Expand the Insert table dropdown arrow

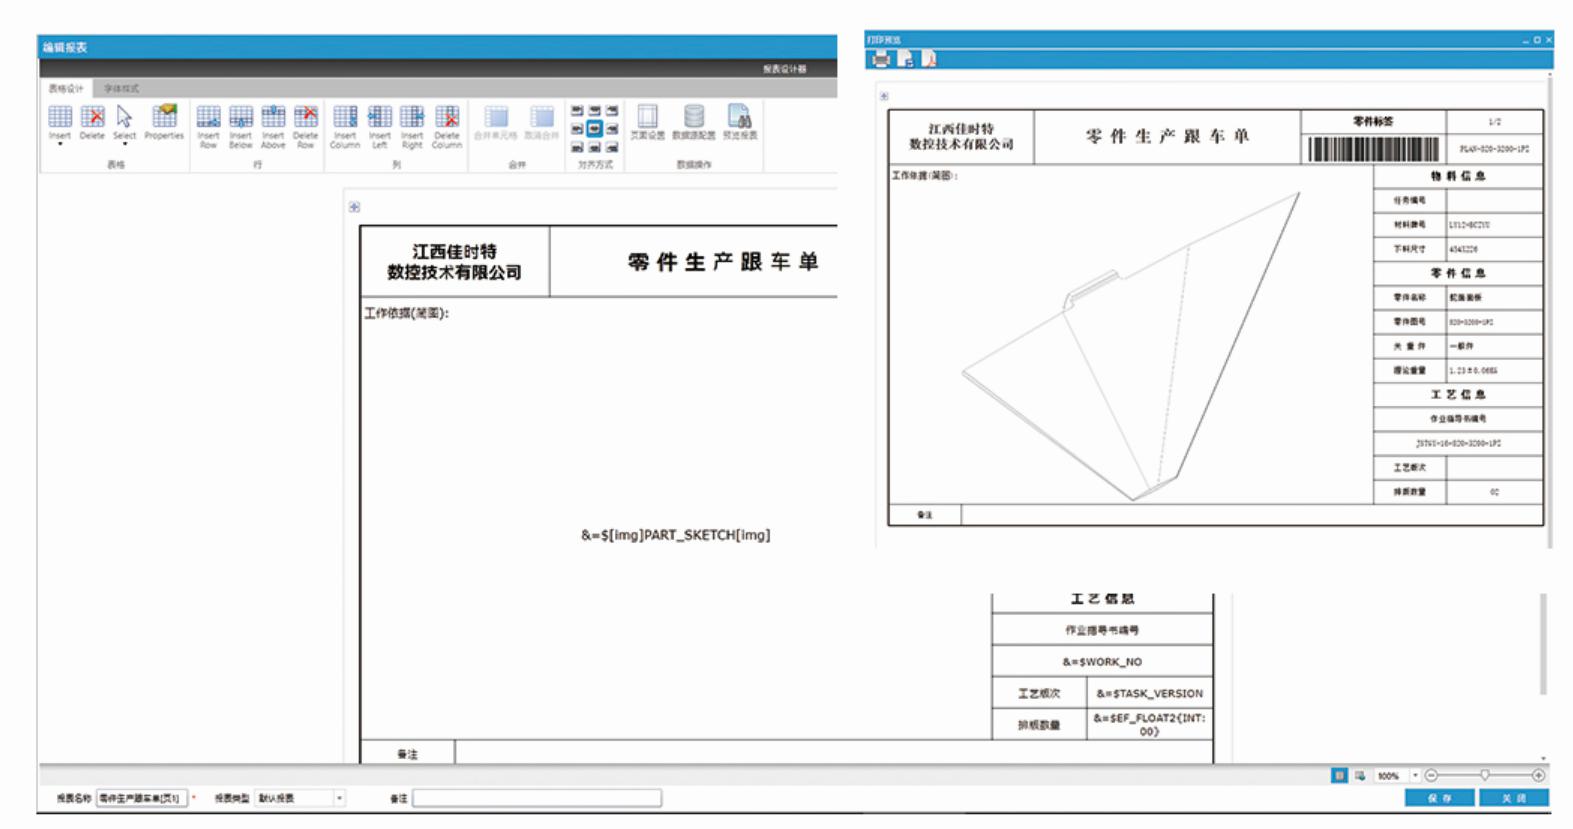coord(60,144)
